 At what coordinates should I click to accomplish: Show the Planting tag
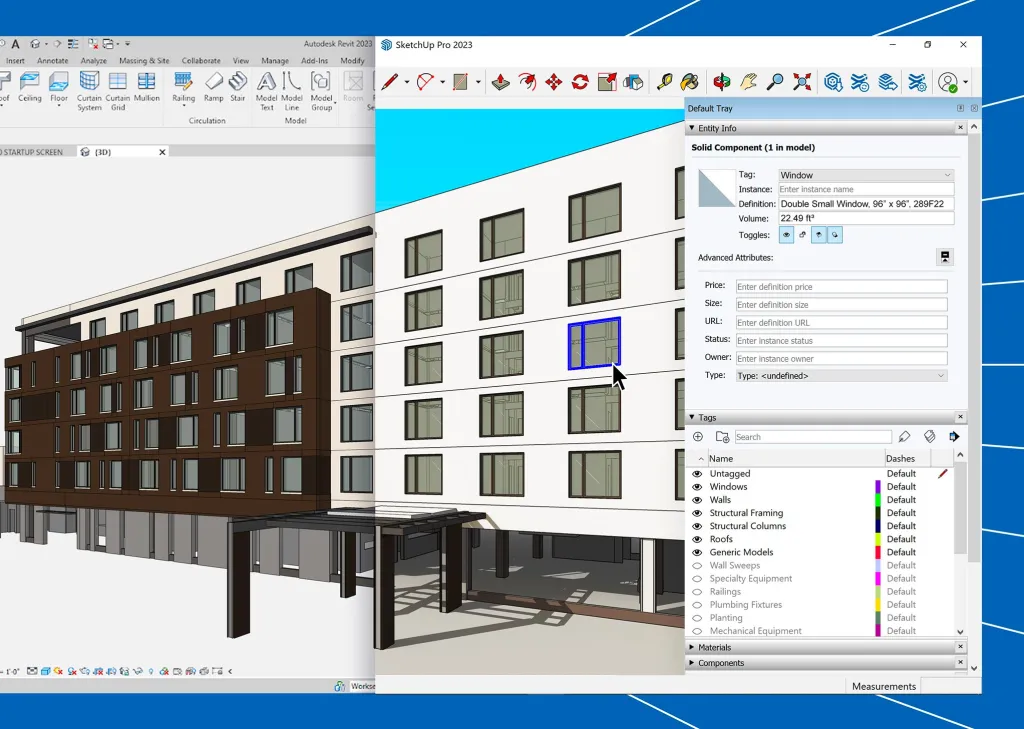(697, 618)
